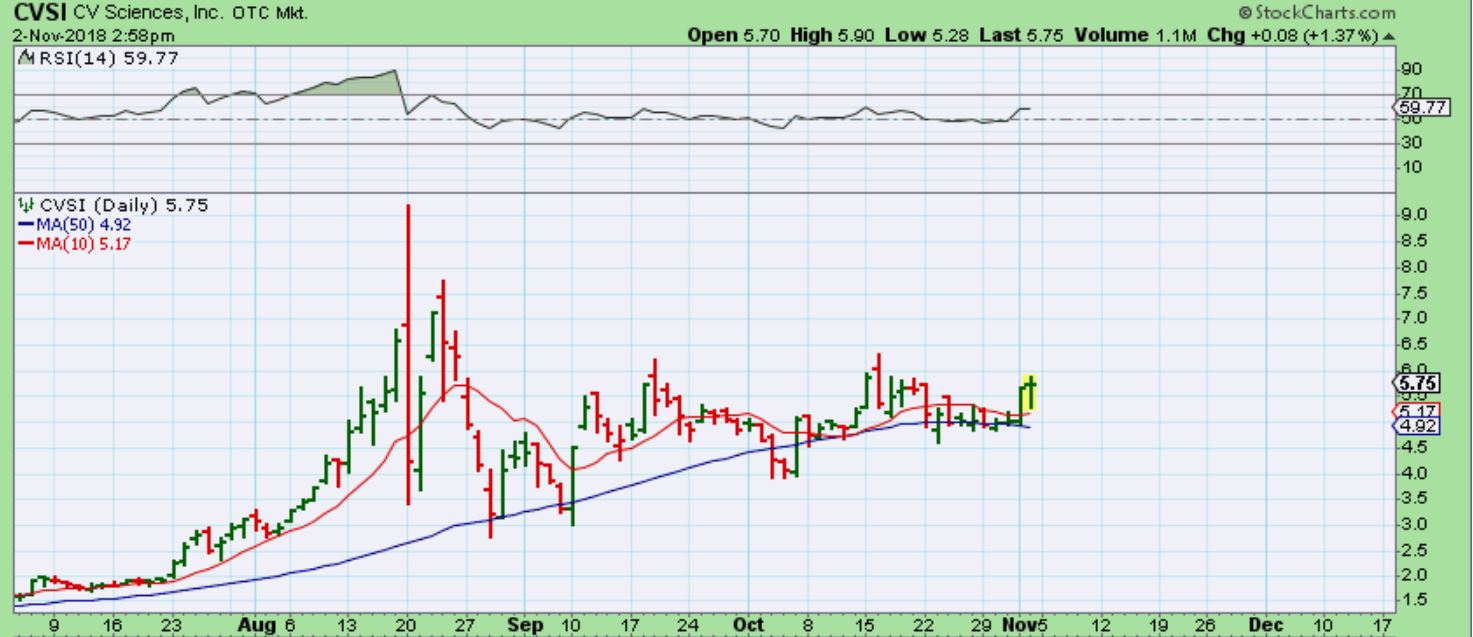Click the 3.0 price axis label
Viewport: 1473px width, 637px height.
tap(1413, 524)
